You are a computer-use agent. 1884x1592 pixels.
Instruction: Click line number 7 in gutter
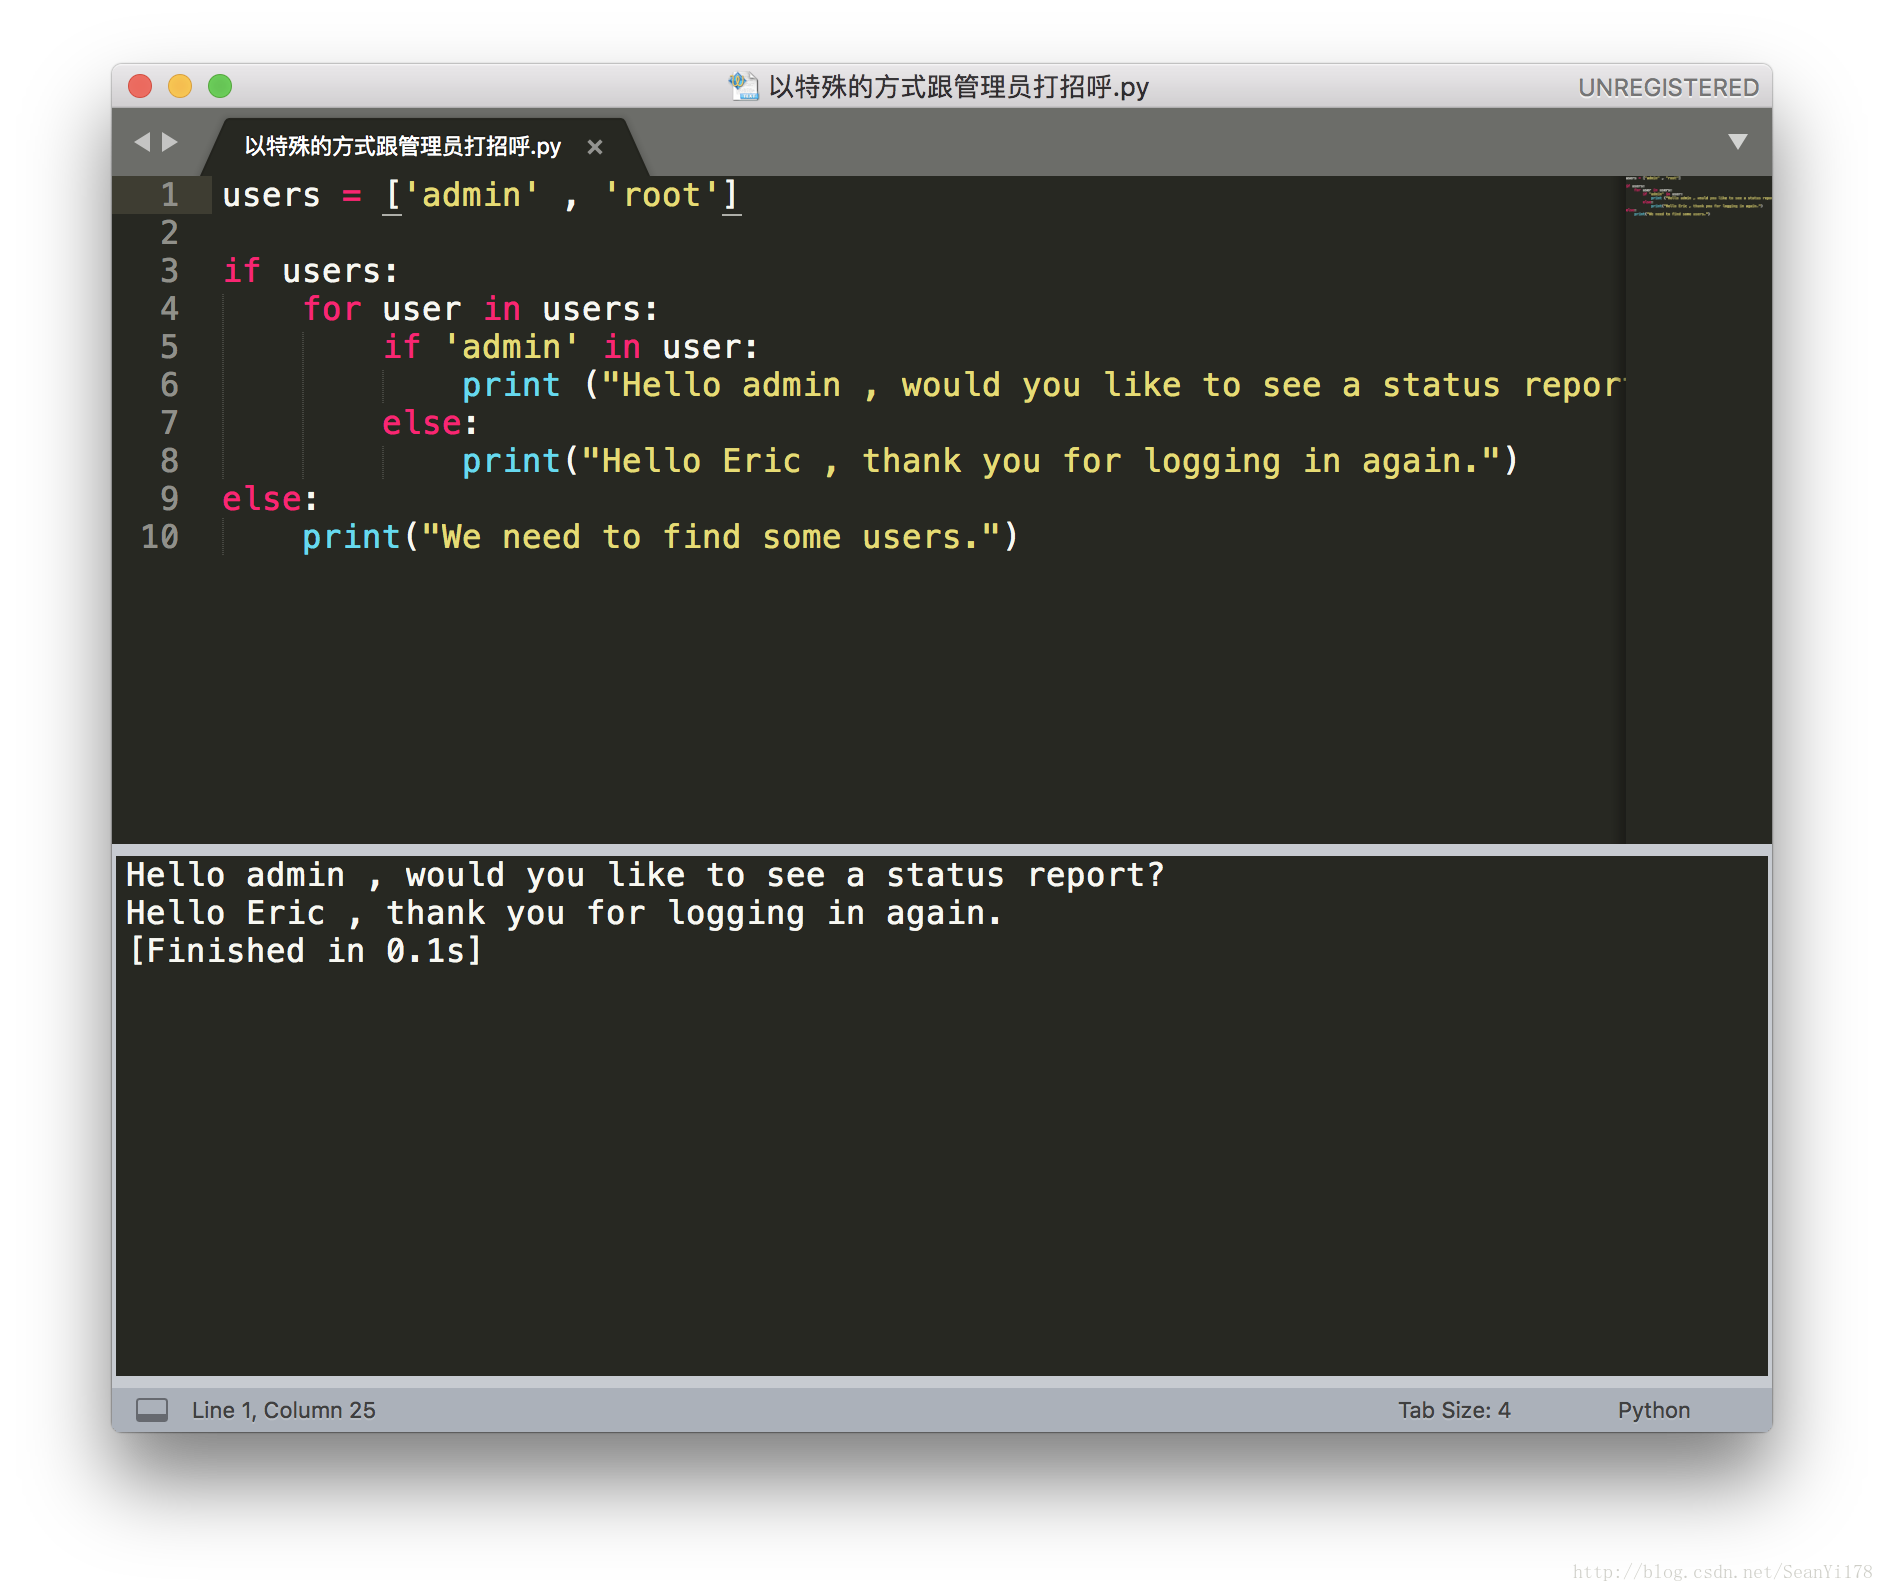pyautogui.click(x=169, y=423)
